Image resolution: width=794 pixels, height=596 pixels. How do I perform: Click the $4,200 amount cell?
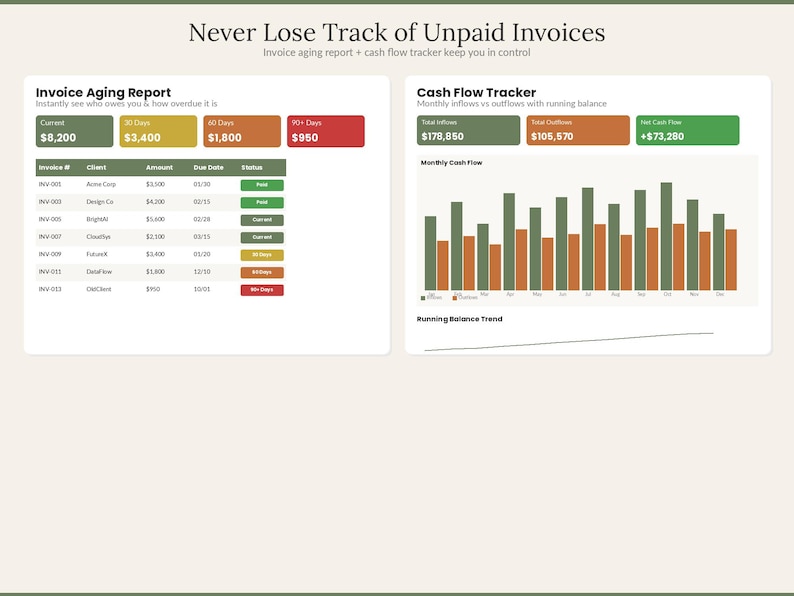pos(155,202)
